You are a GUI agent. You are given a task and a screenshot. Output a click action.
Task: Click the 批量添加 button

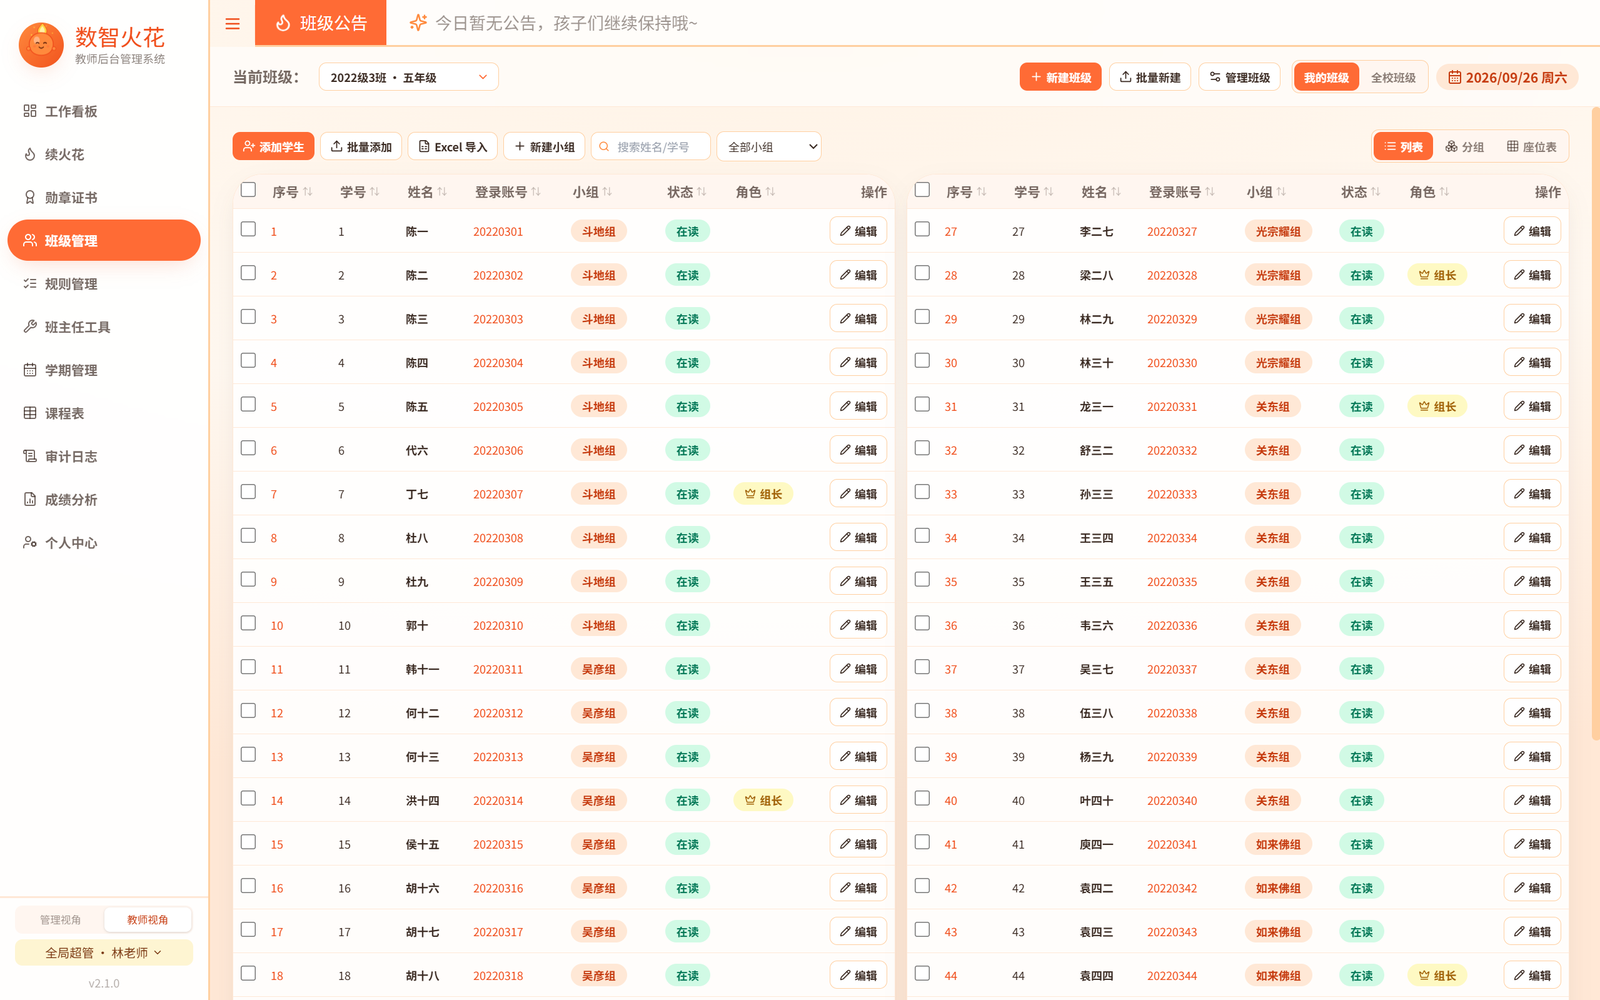pos(361,147)
